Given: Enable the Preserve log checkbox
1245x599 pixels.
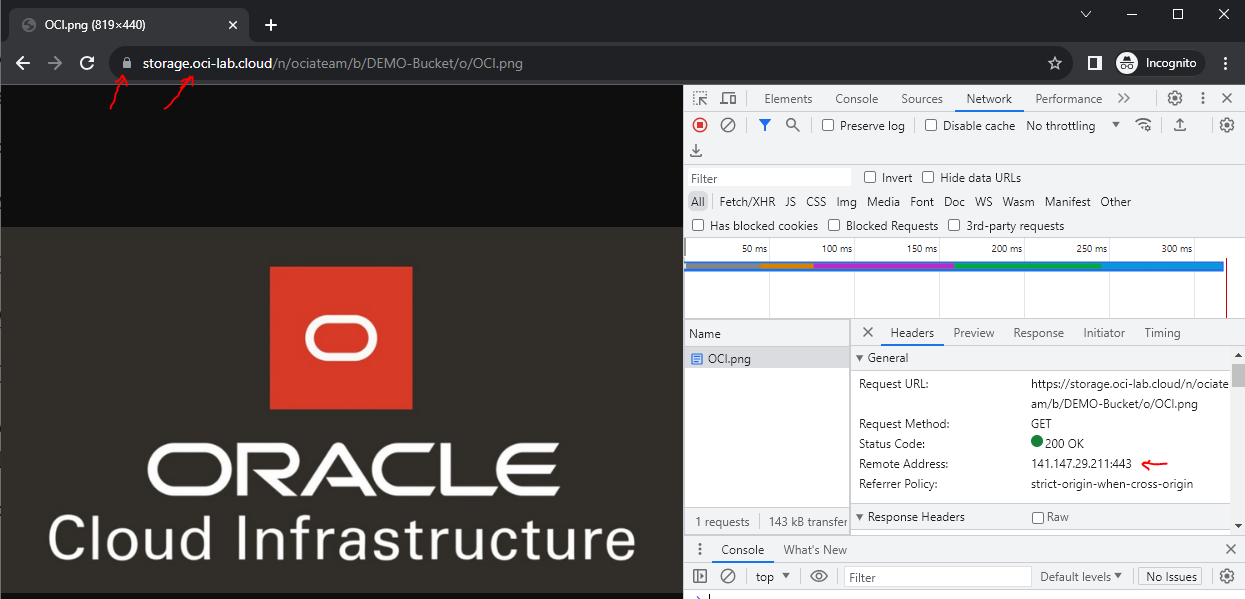Looking at the screenshot, I should point(828,126).
